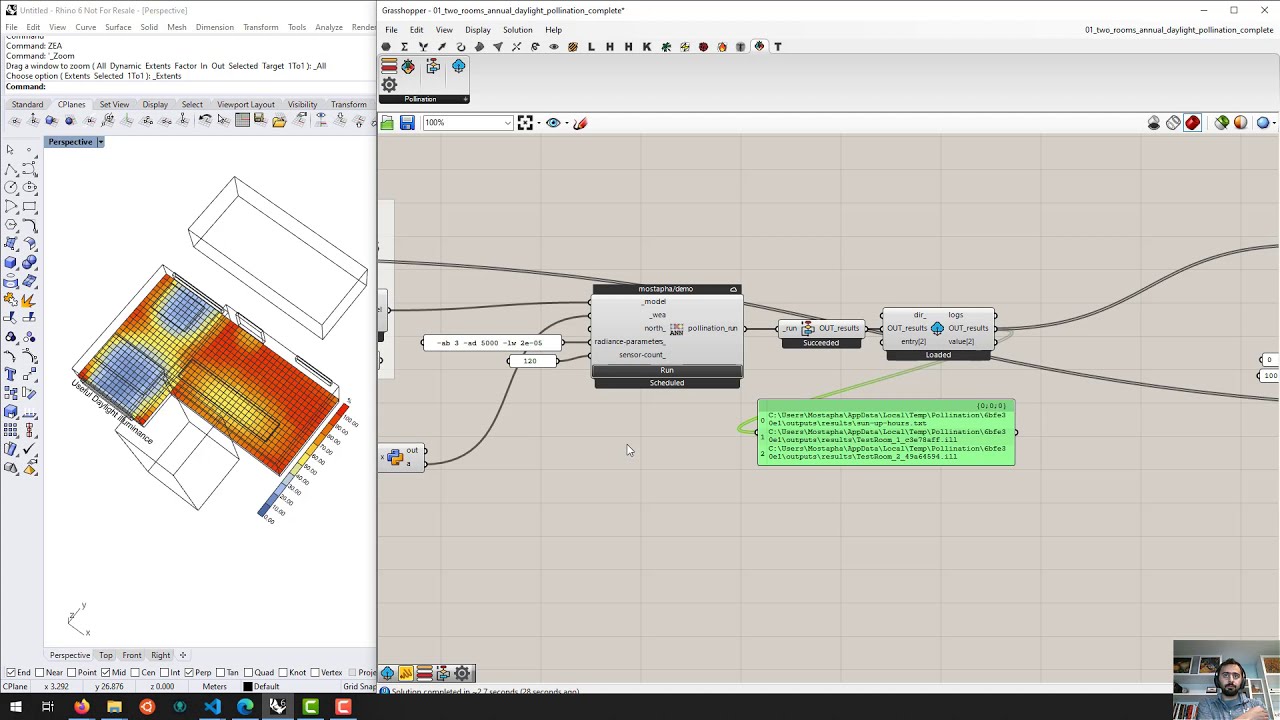Select the green results file paths panel
The height and width of the screenshot is (720, 1280).
(886, 433)
